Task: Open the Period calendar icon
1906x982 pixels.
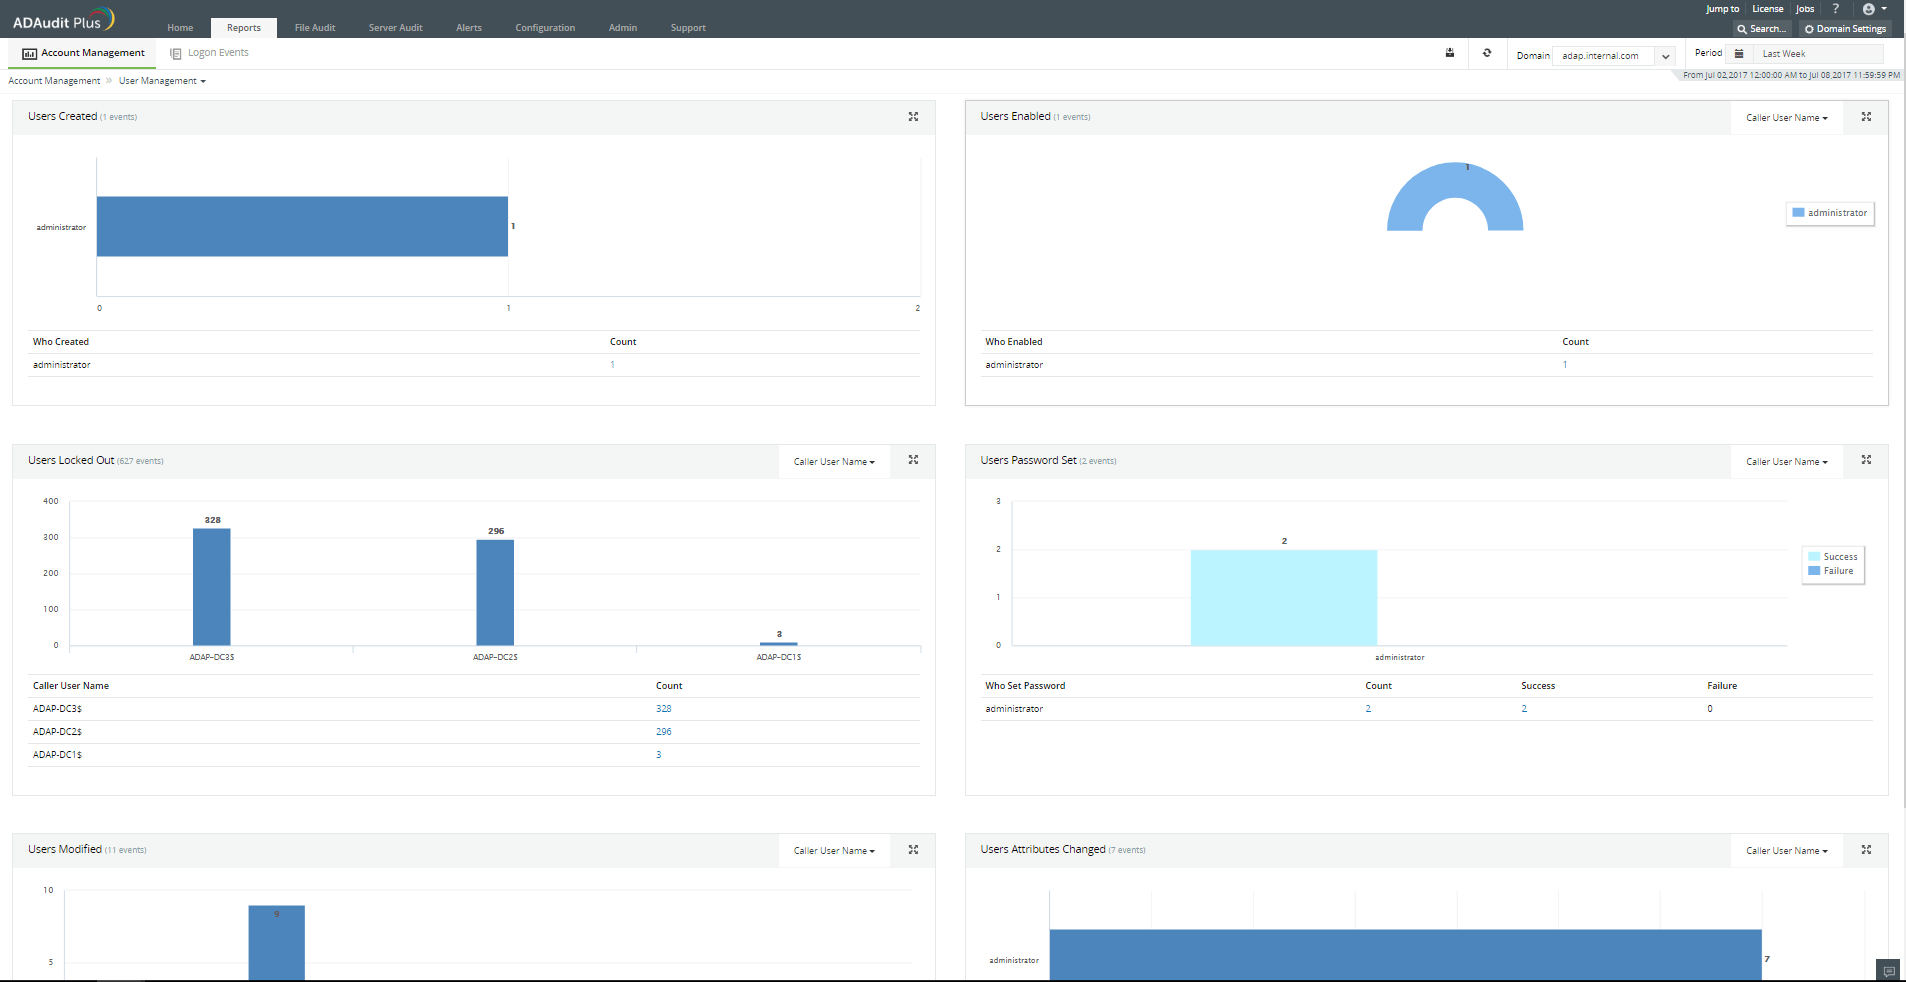Action: pyautogui.click(x=1740, y=53)
